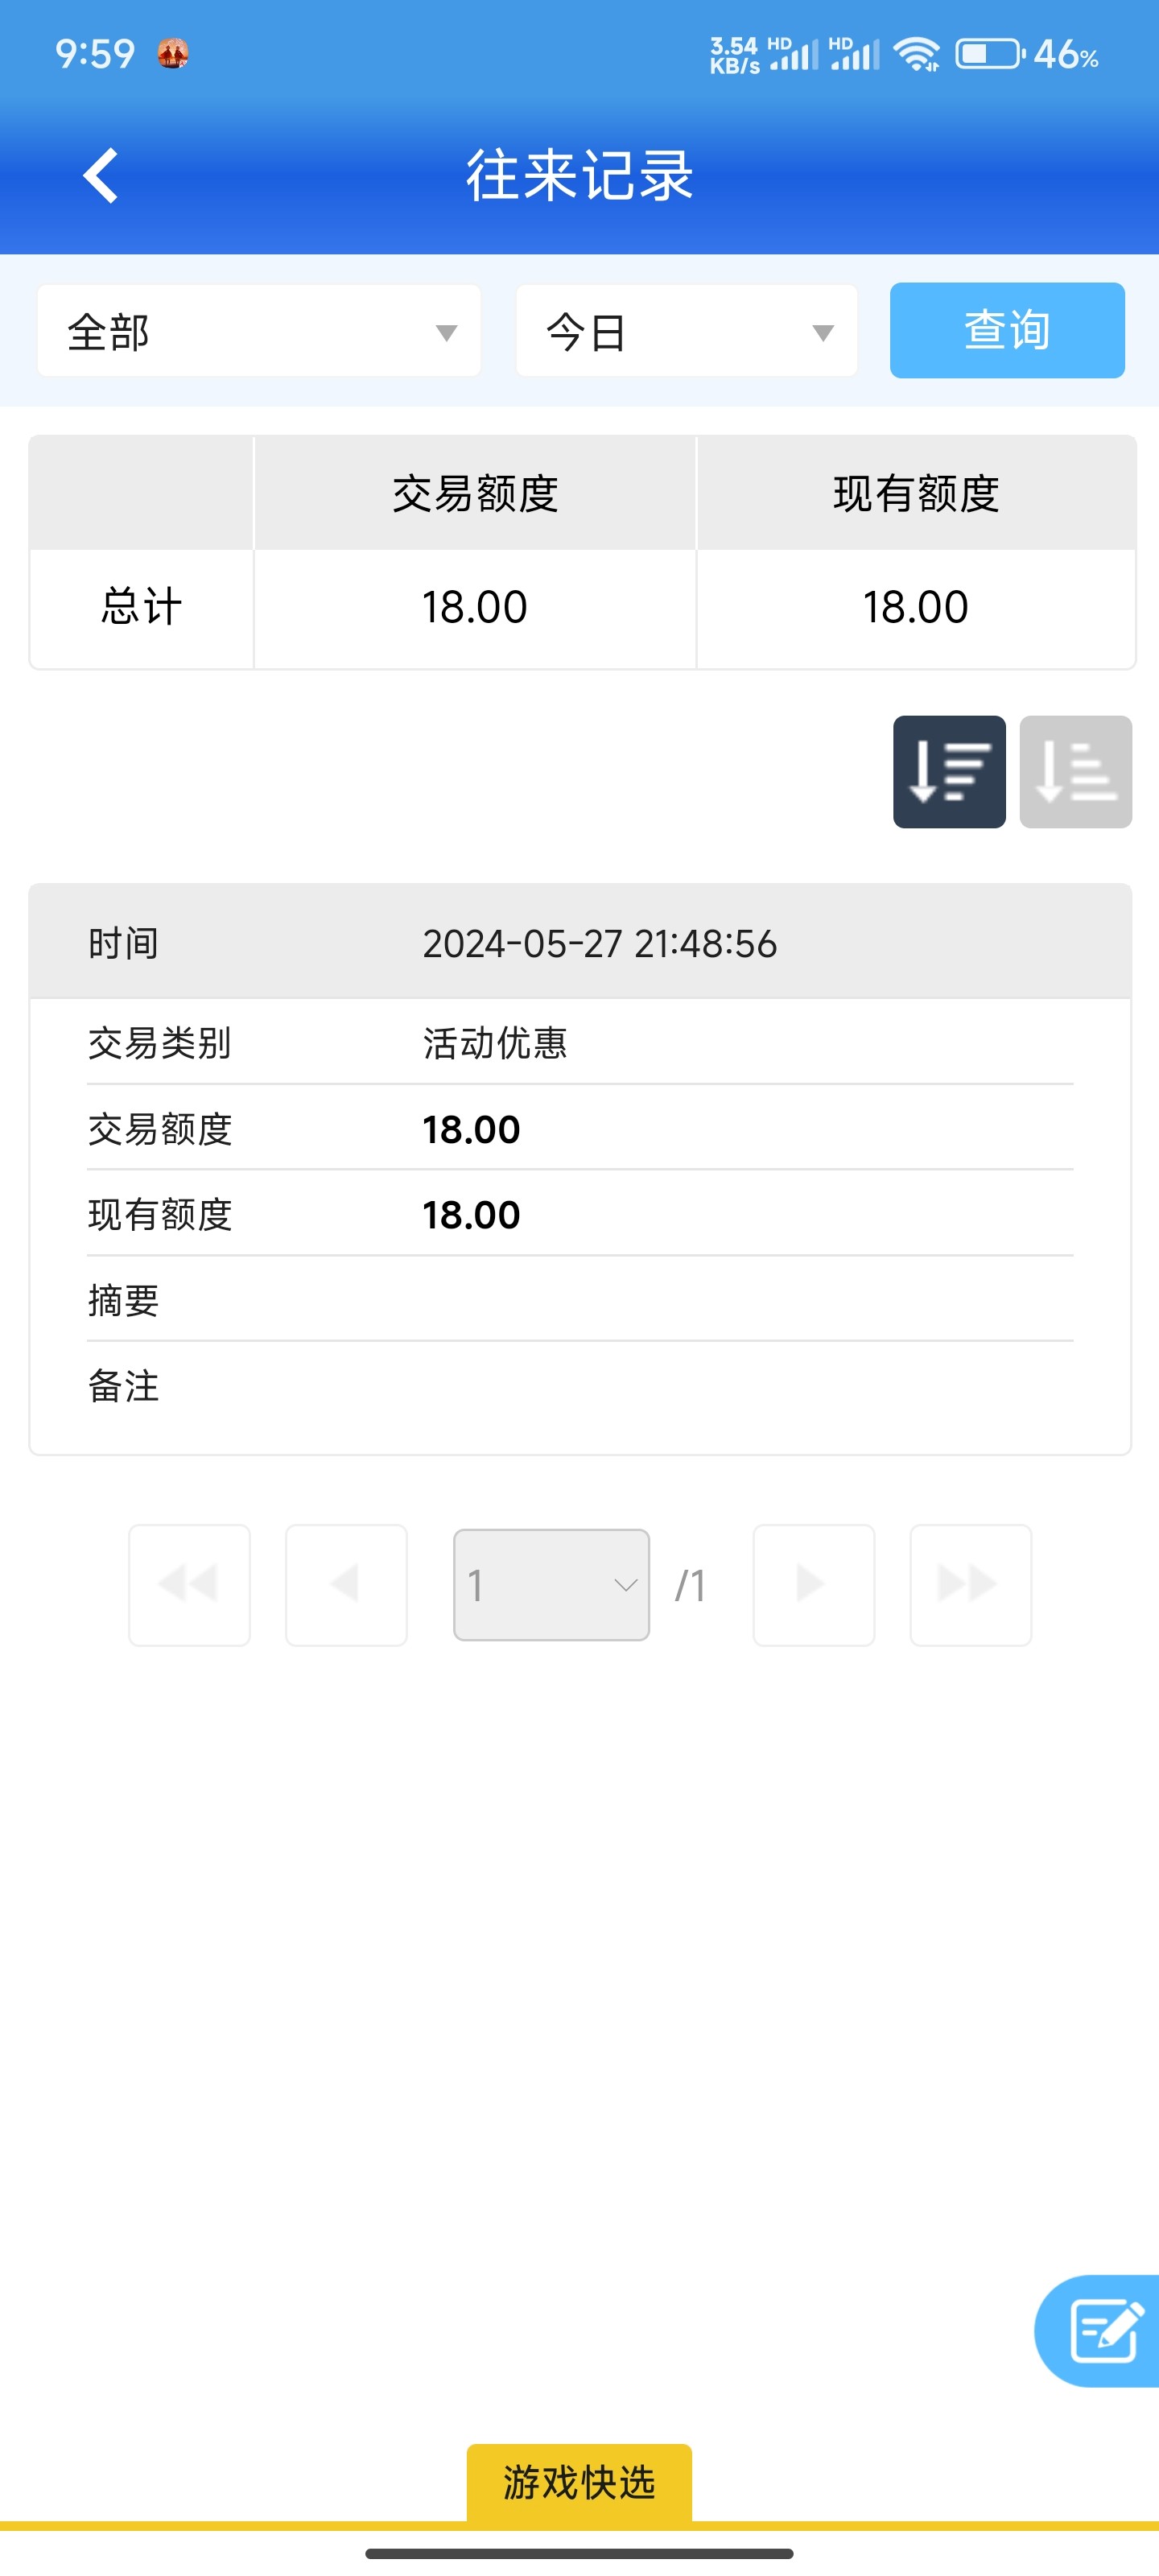Go to next page arrow
Image resolution: width=1159 pixels, height=2576 pixels.
click(x=813, y=1584)
